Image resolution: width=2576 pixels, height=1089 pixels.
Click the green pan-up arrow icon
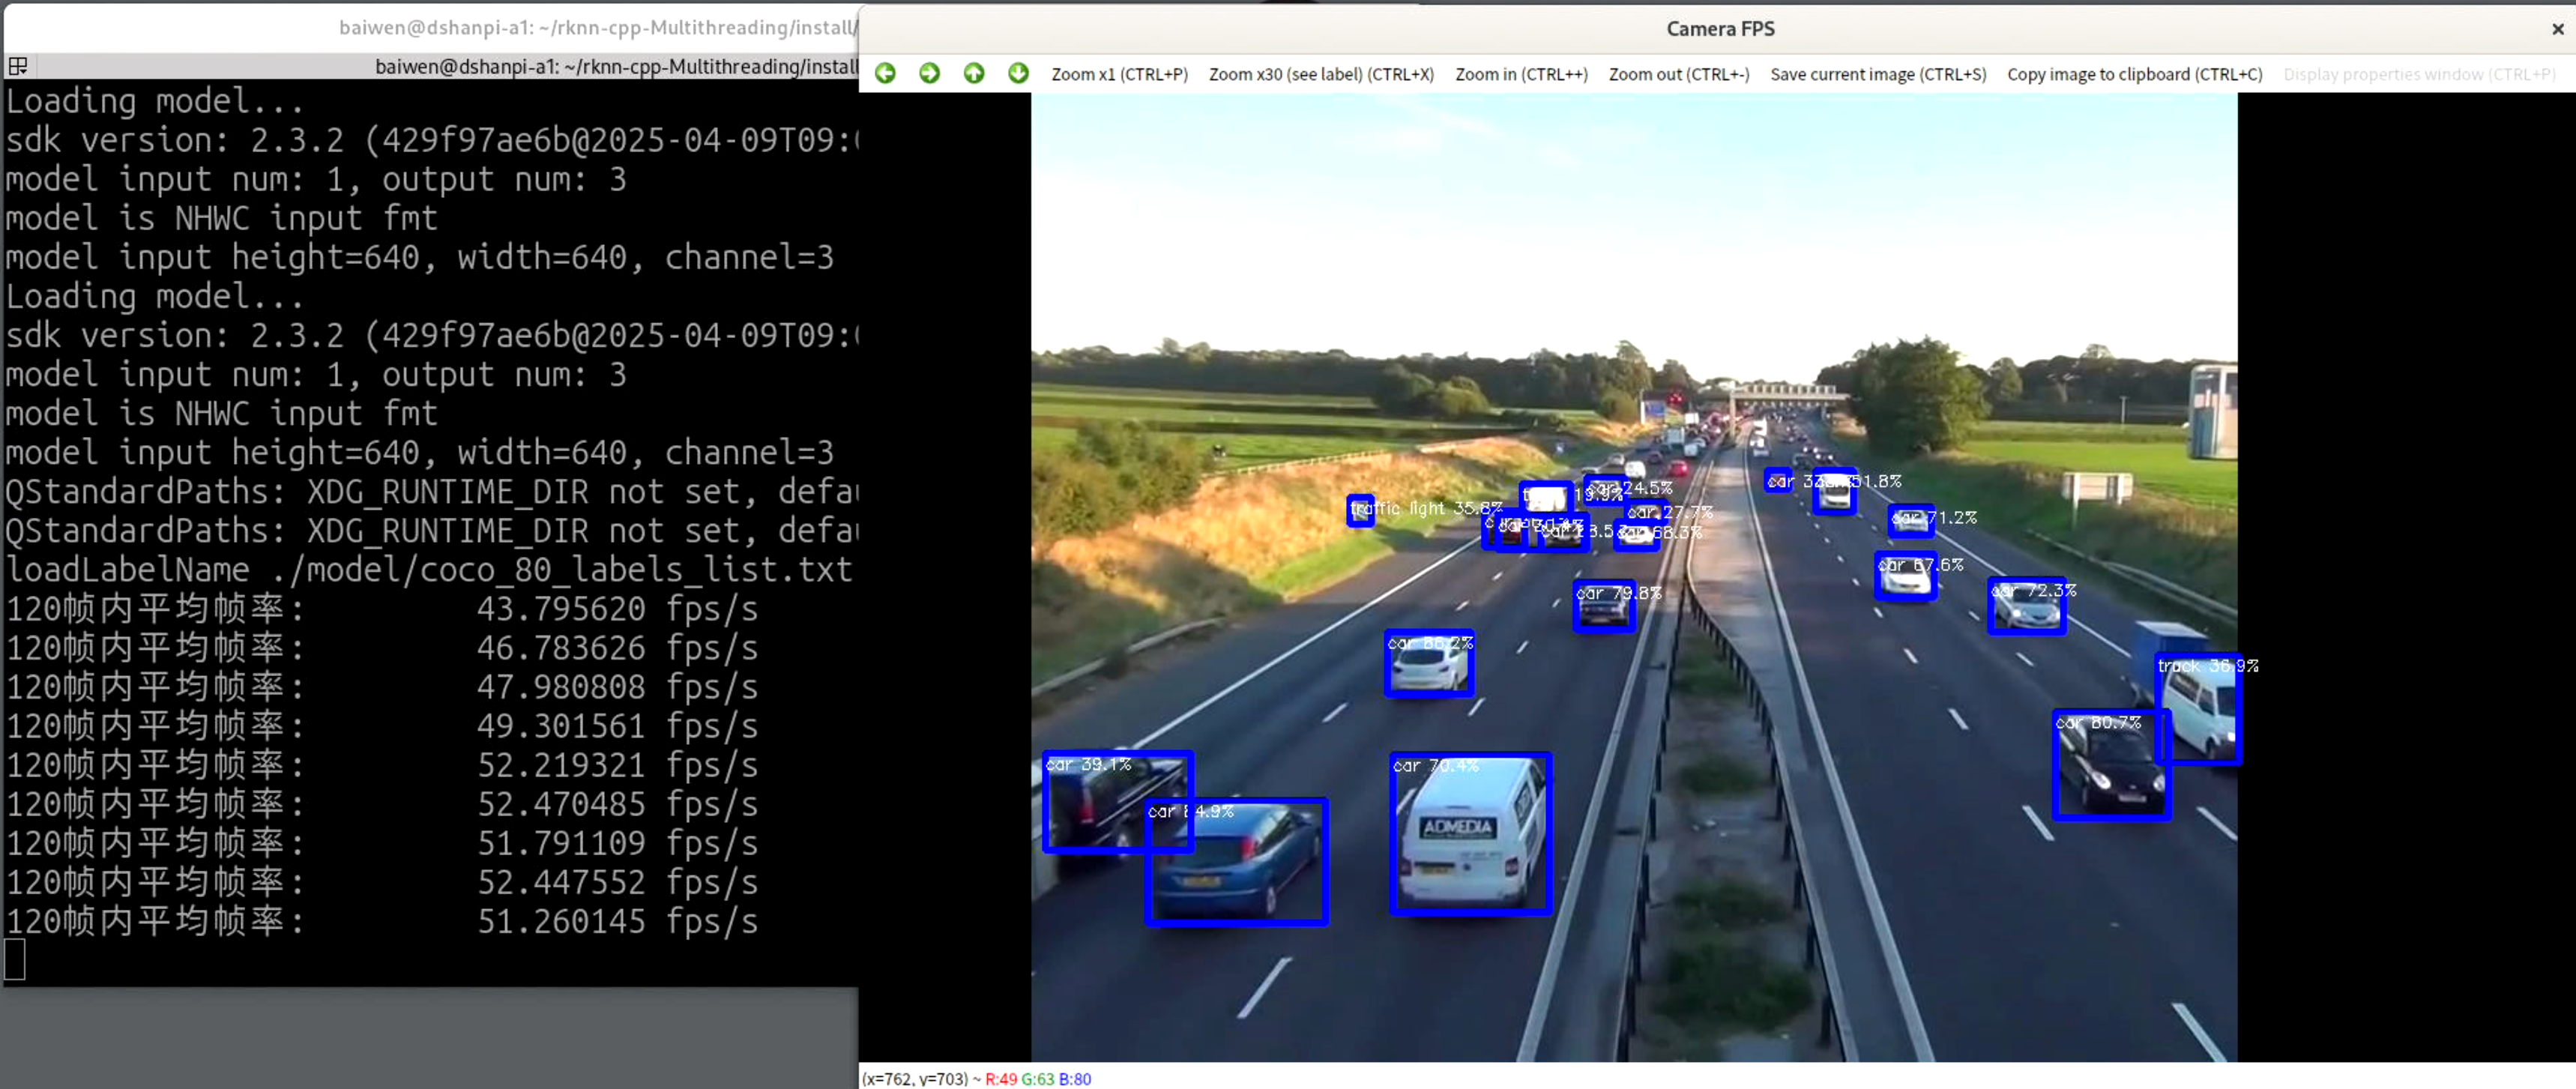tap(974, 73)
